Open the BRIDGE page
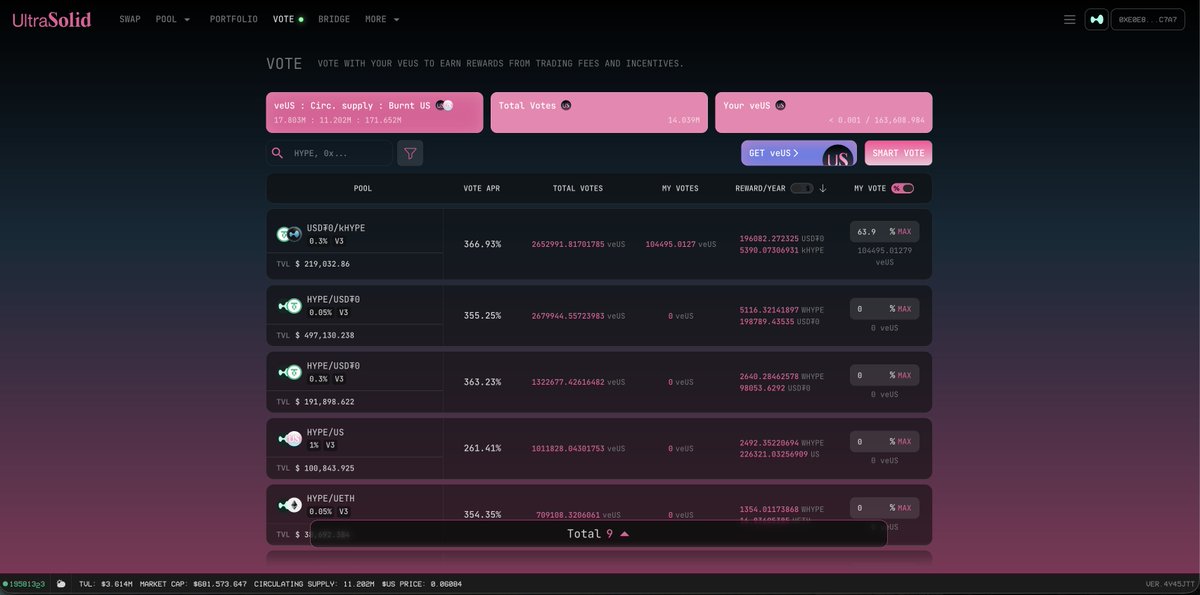This screenshot has width=1200, height=595. point(333,18)
